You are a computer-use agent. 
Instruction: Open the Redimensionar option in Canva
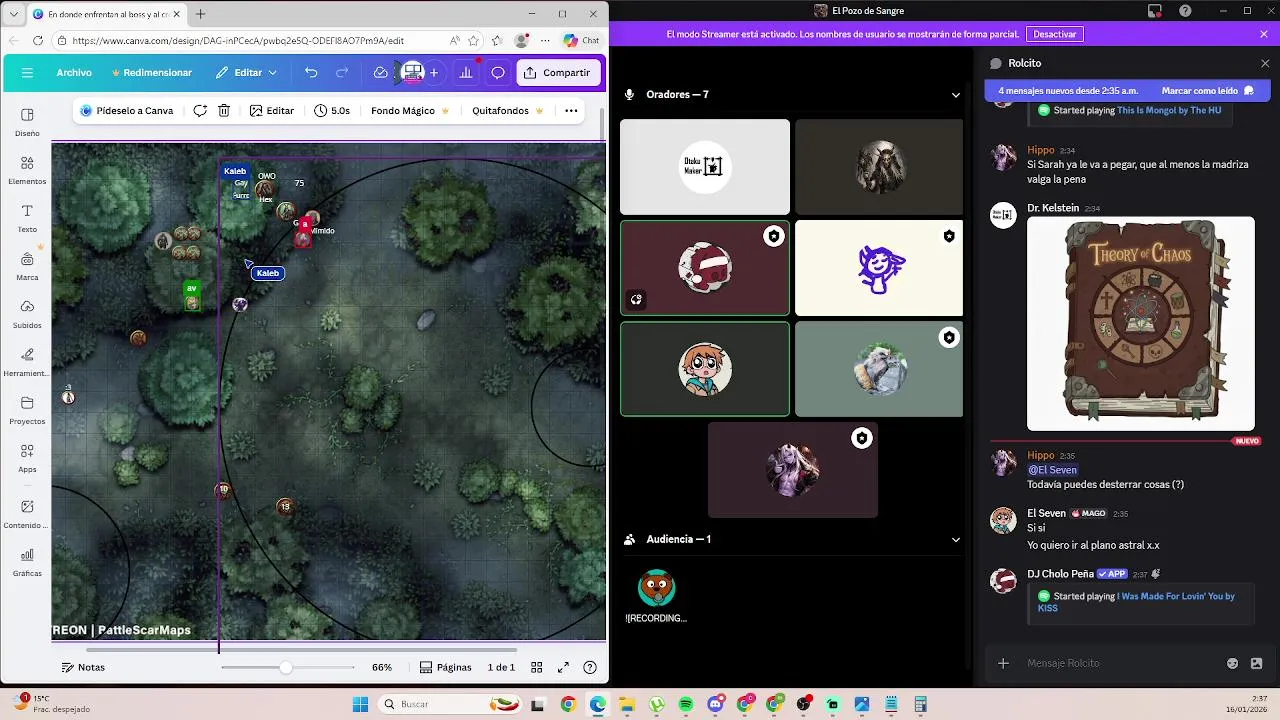tap(151, 73)
